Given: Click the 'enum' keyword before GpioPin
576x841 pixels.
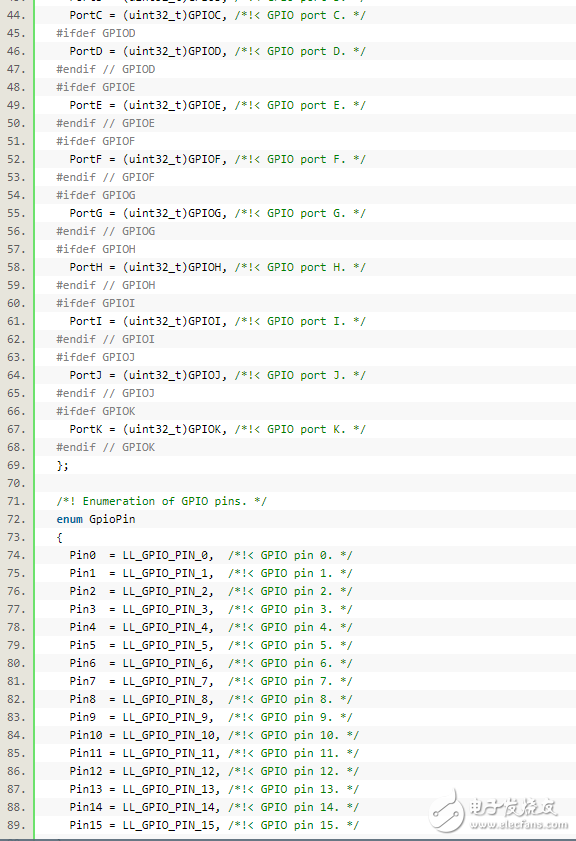Looking at the screenshot, I should tap(69, 519).
